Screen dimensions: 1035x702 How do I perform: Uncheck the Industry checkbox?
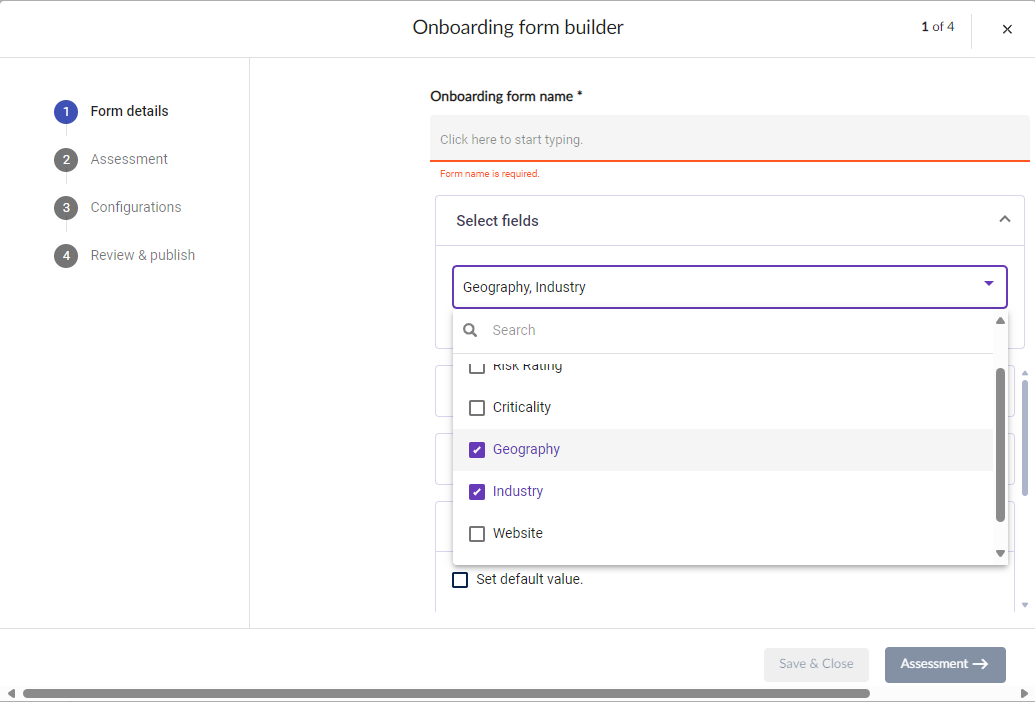click(477, 491)
